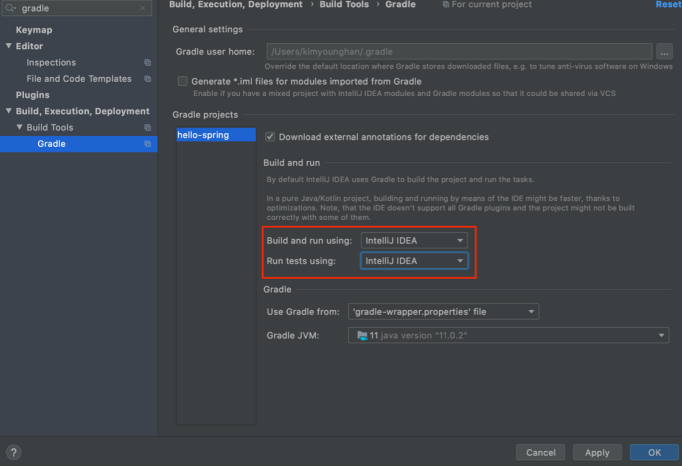682x466 pixels.
Task: Uncheck Download external annotations for dependencies
Action: [x=270, y=137]
